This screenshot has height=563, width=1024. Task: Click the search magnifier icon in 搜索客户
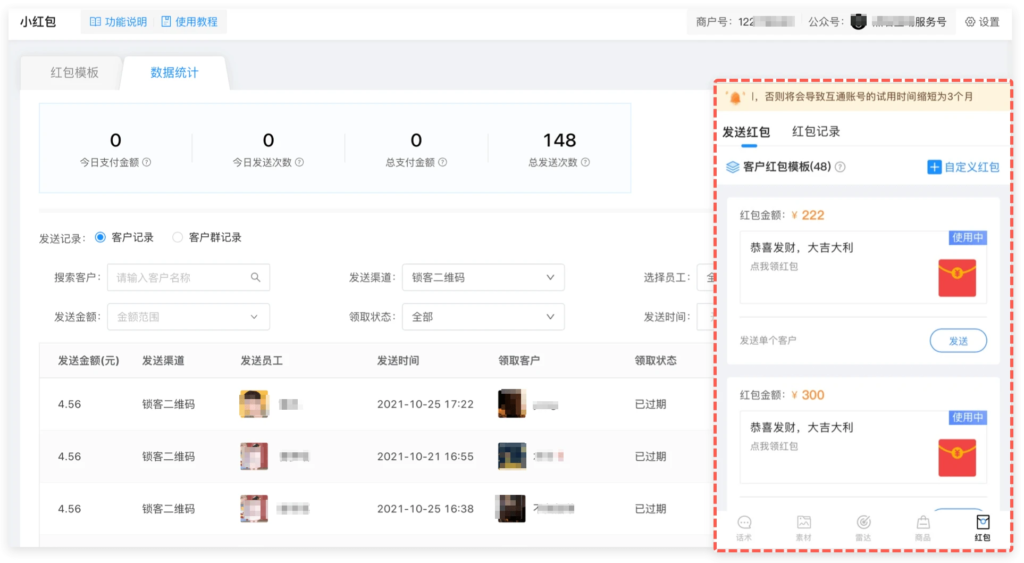pyautogui.click(x=255, y=278)
